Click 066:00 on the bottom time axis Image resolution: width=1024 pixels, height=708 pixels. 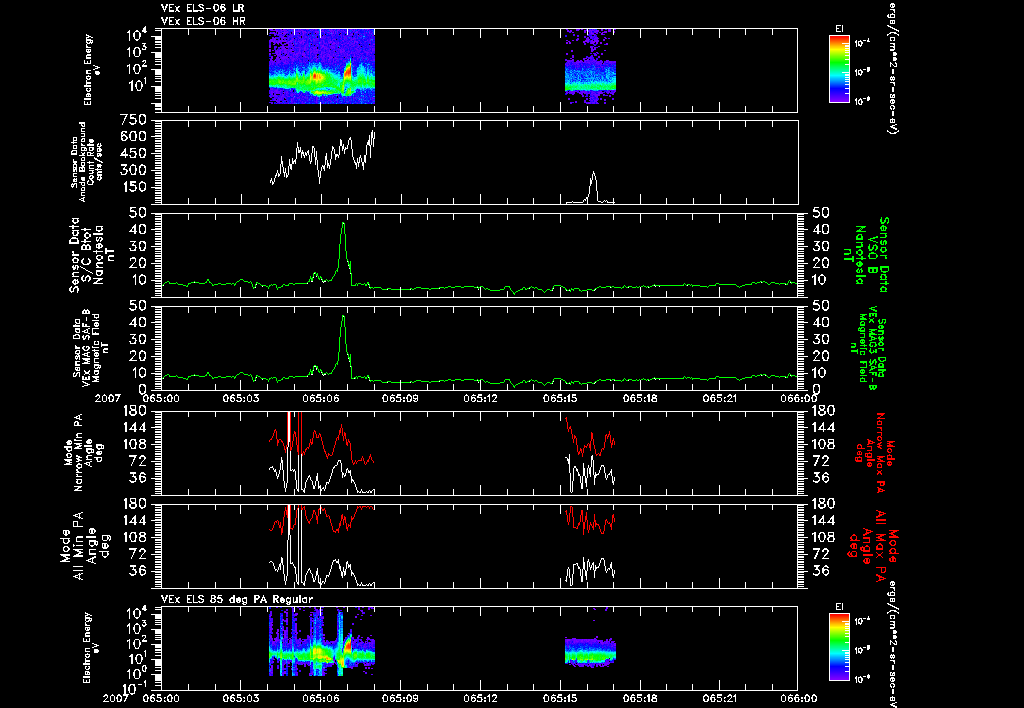[799, 698]
